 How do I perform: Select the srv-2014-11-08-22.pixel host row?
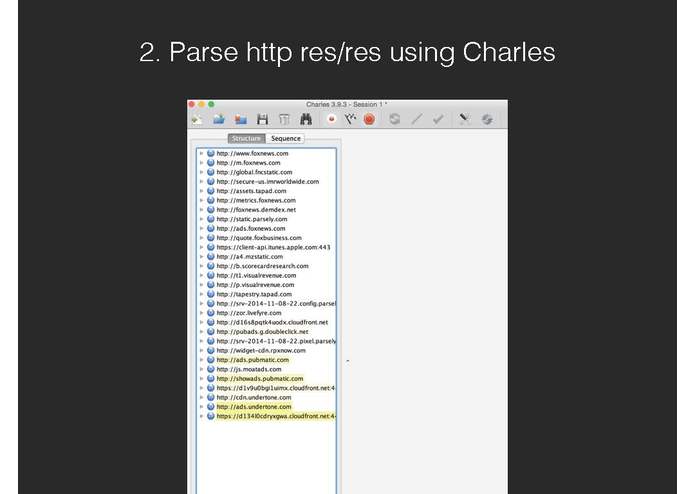[266, 341]
